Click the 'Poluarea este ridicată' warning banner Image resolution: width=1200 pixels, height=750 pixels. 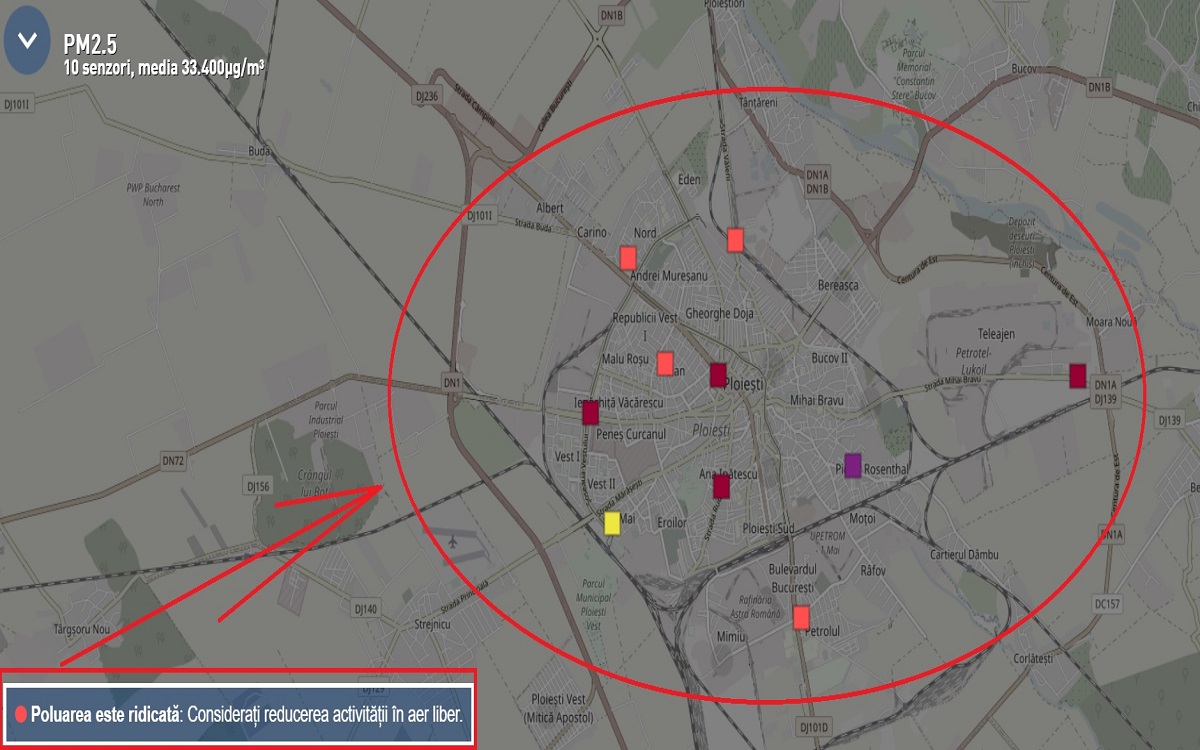pos(238,714)
